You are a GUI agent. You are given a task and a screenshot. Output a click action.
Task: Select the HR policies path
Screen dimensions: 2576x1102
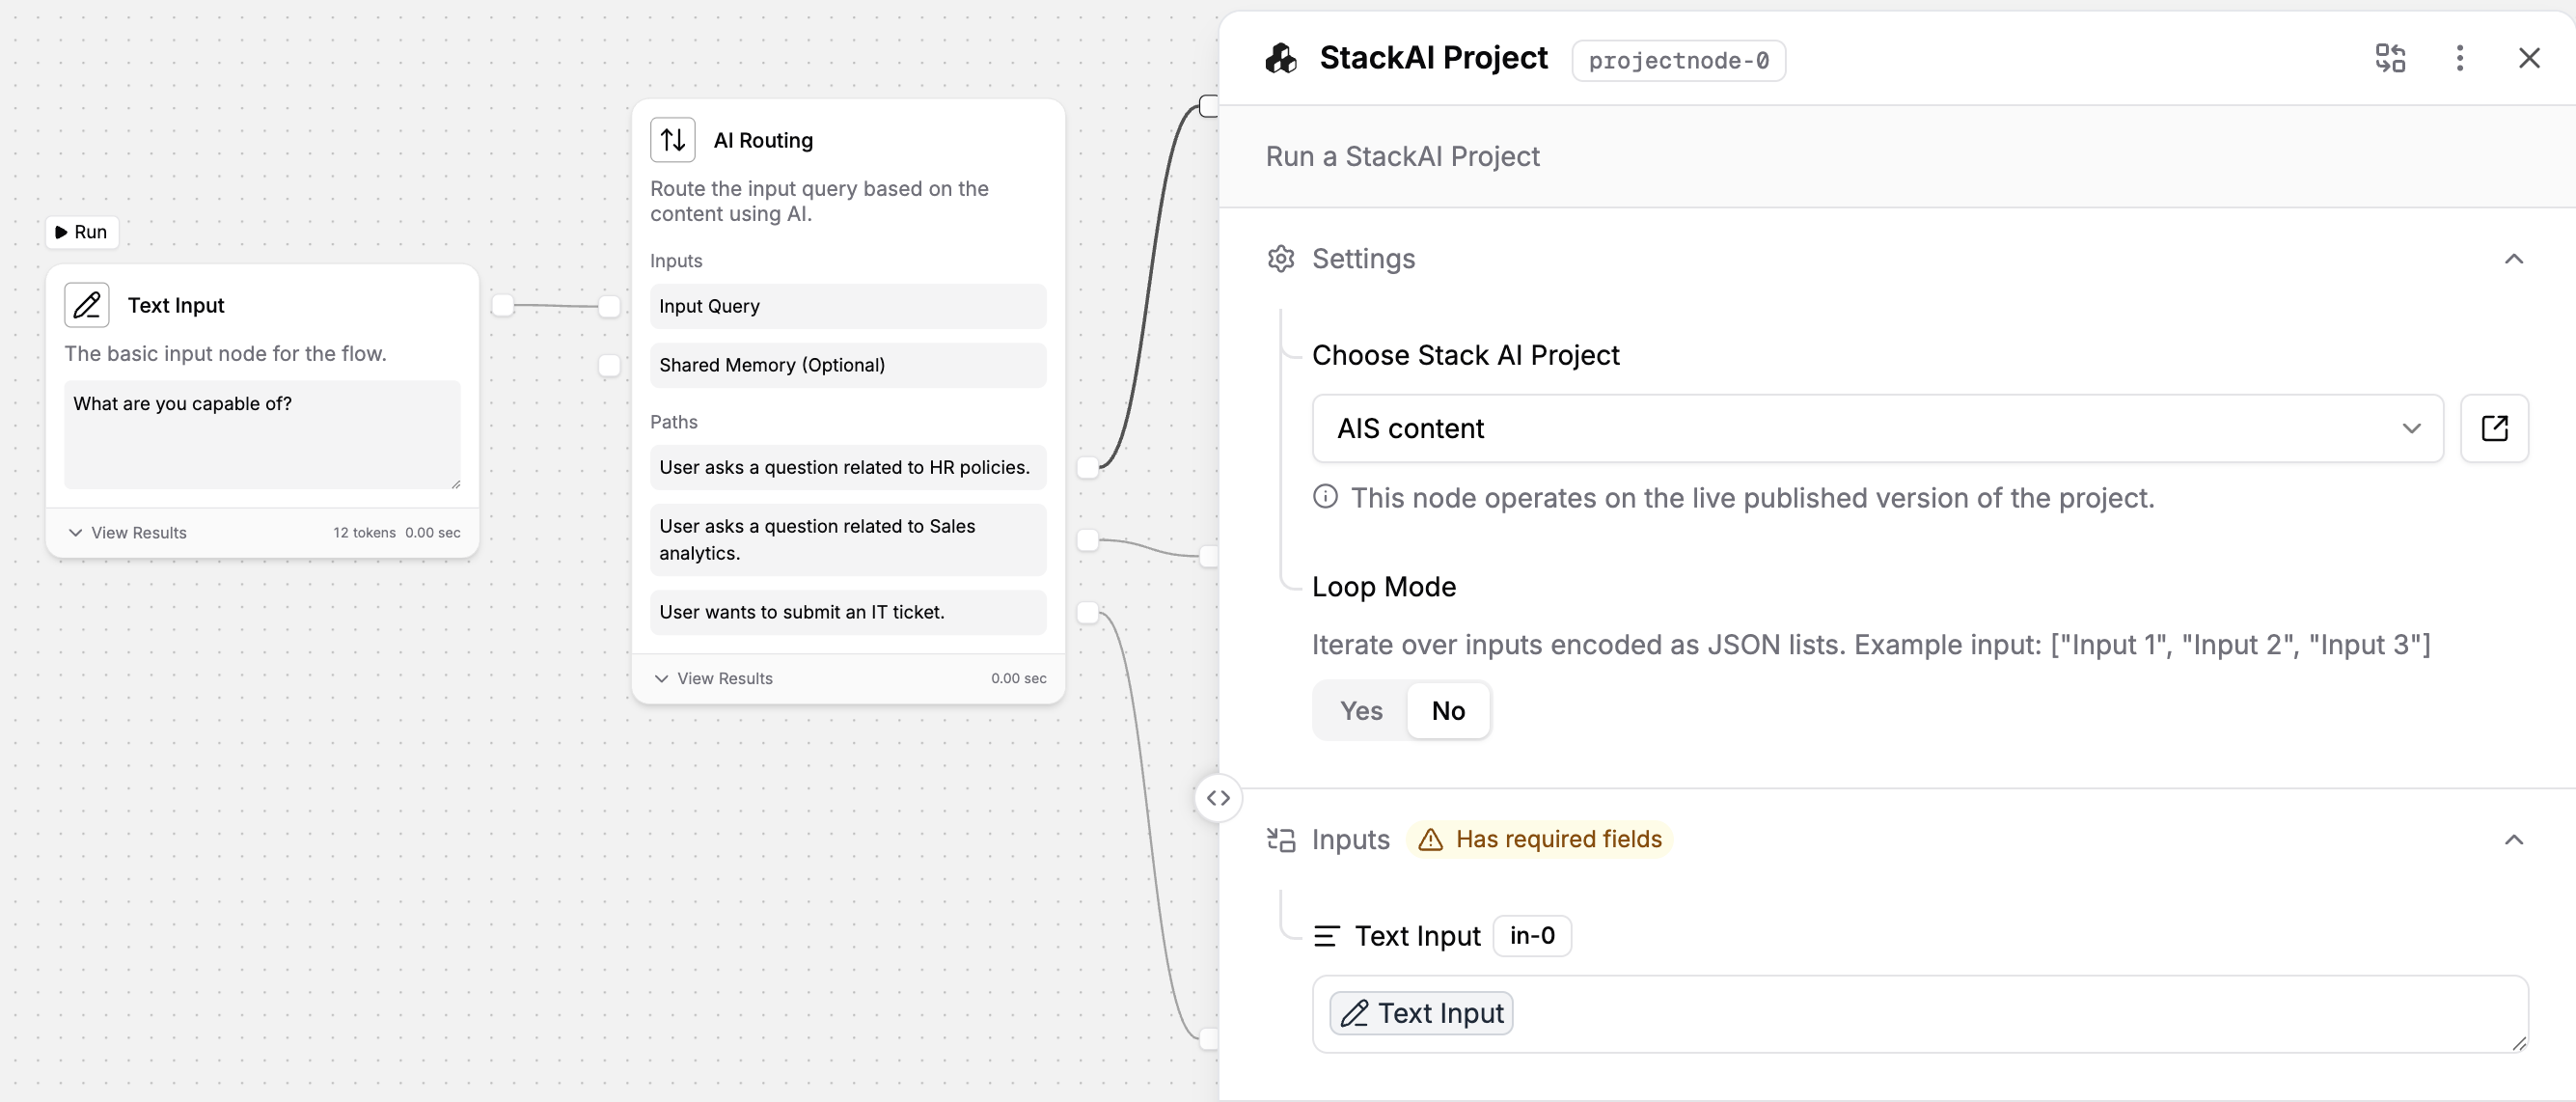coord(846,467)
